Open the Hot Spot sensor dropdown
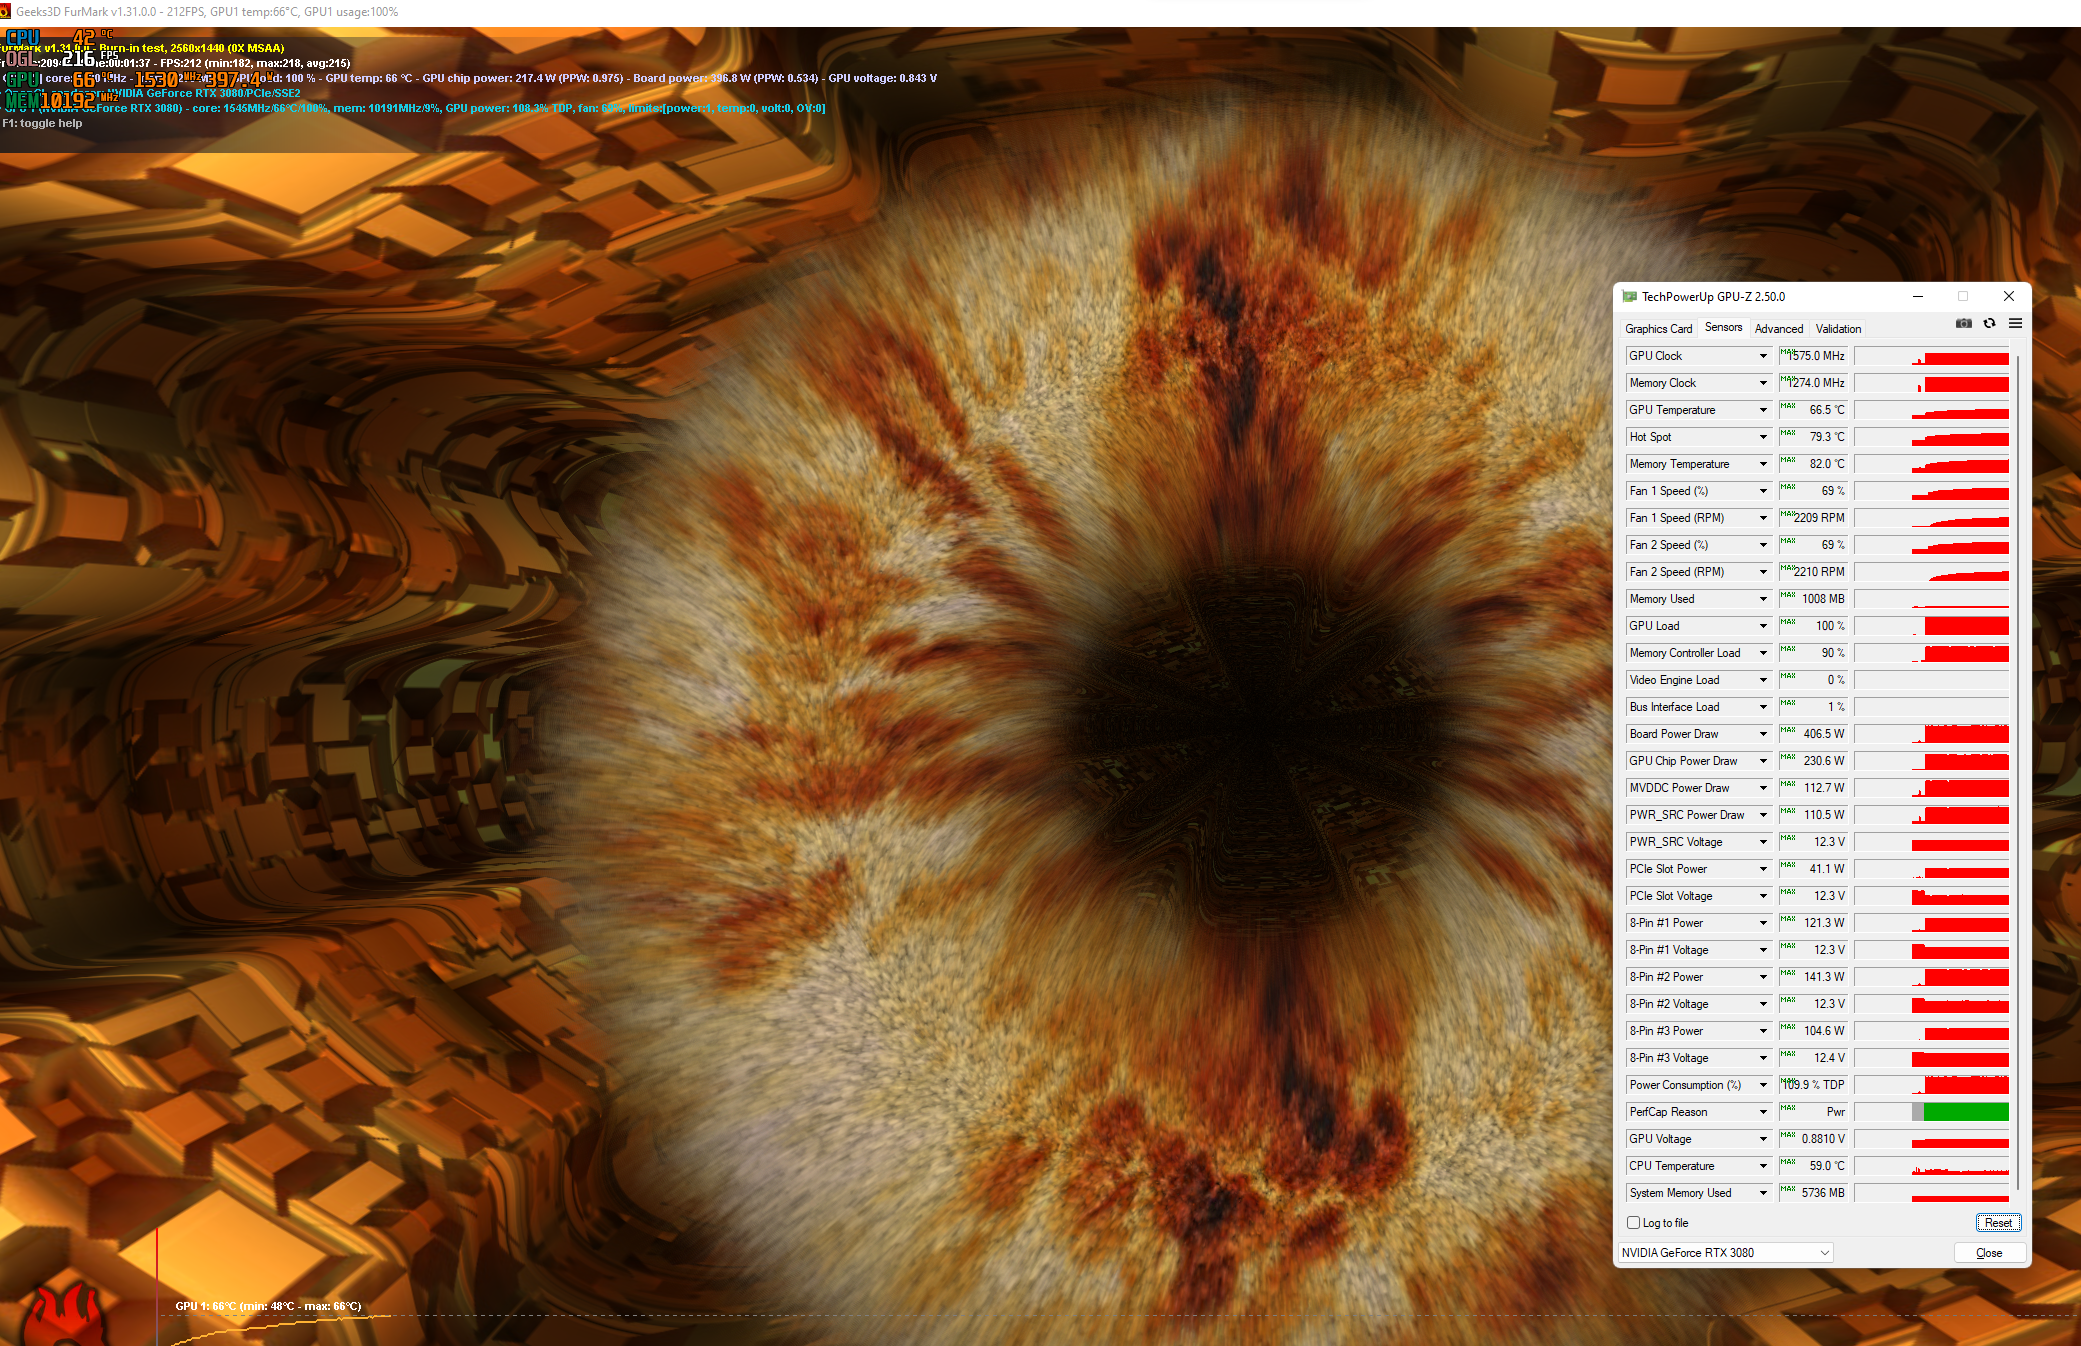The width and height of the screenshot is (2081, 1346). pyautogui.click(x=1763, y=438)
